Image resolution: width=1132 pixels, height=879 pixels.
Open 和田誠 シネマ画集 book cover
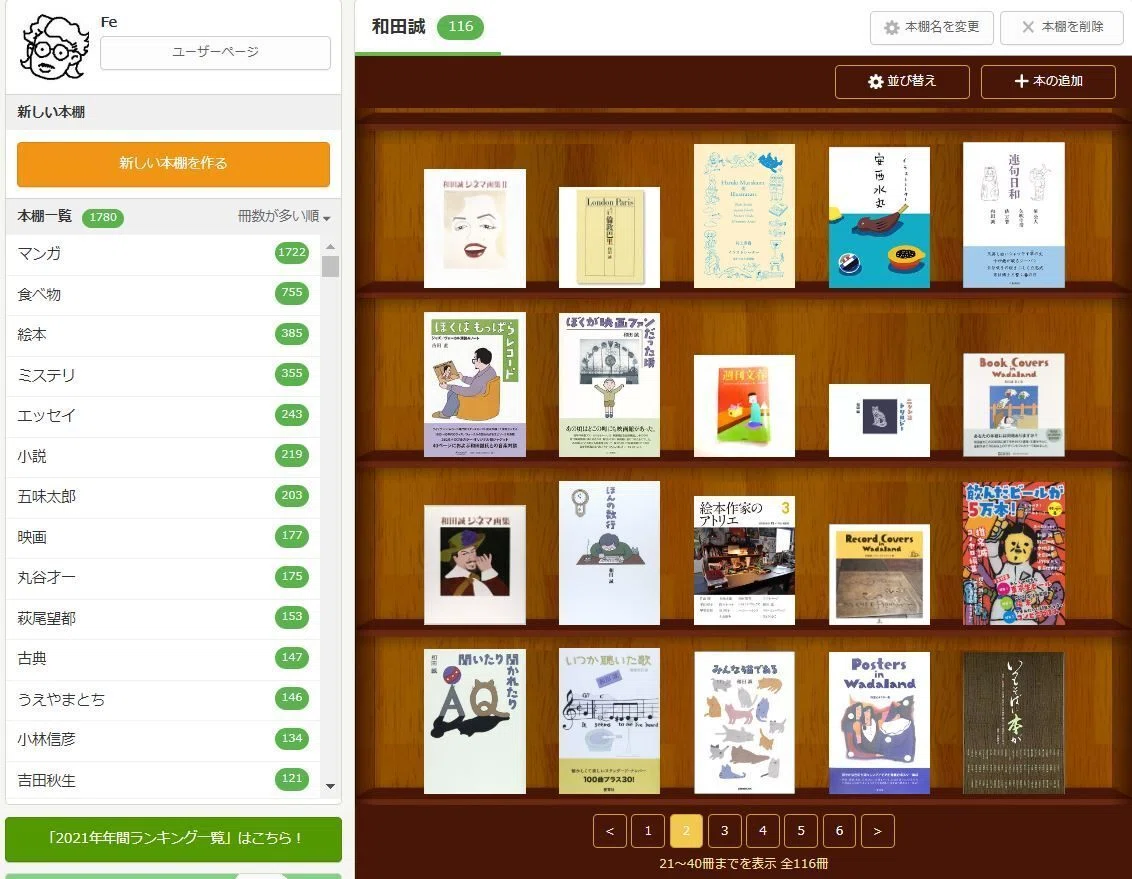(x=475, y=565)
